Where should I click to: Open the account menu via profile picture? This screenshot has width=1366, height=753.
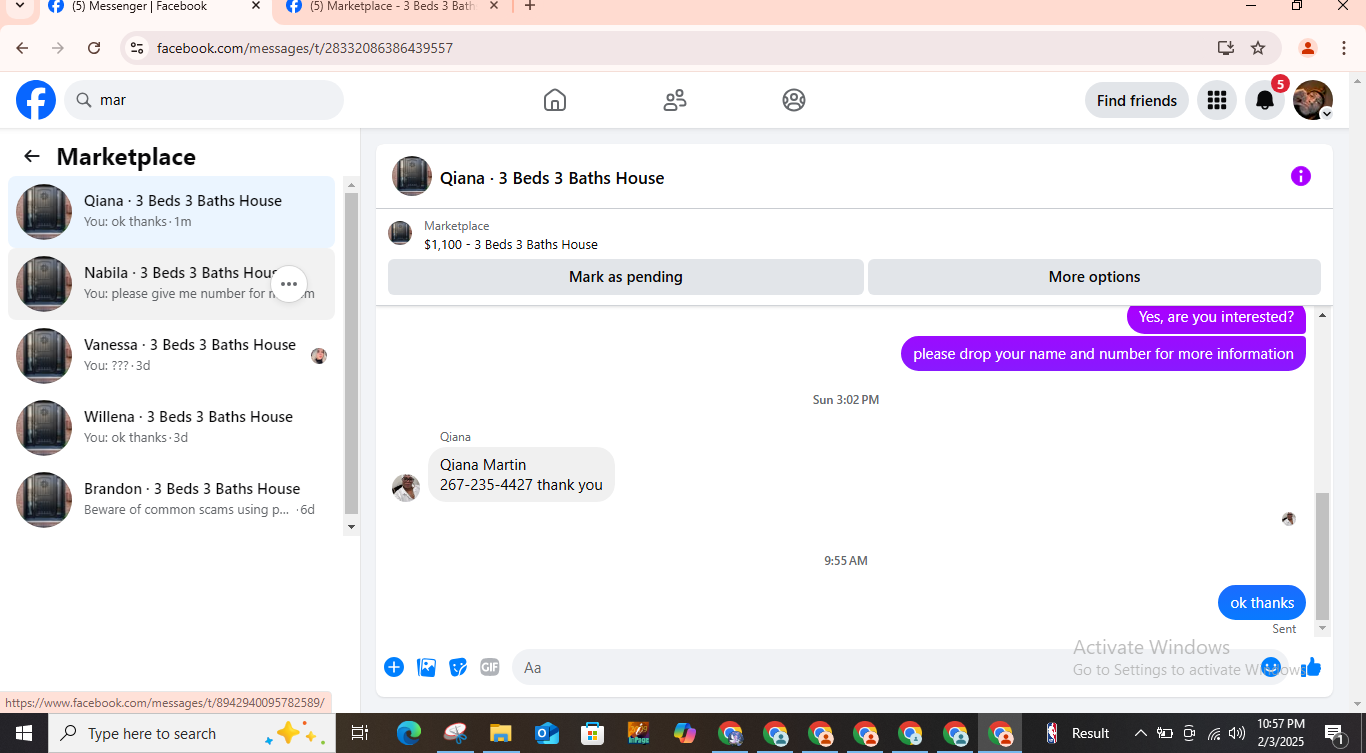point(1313,100)
